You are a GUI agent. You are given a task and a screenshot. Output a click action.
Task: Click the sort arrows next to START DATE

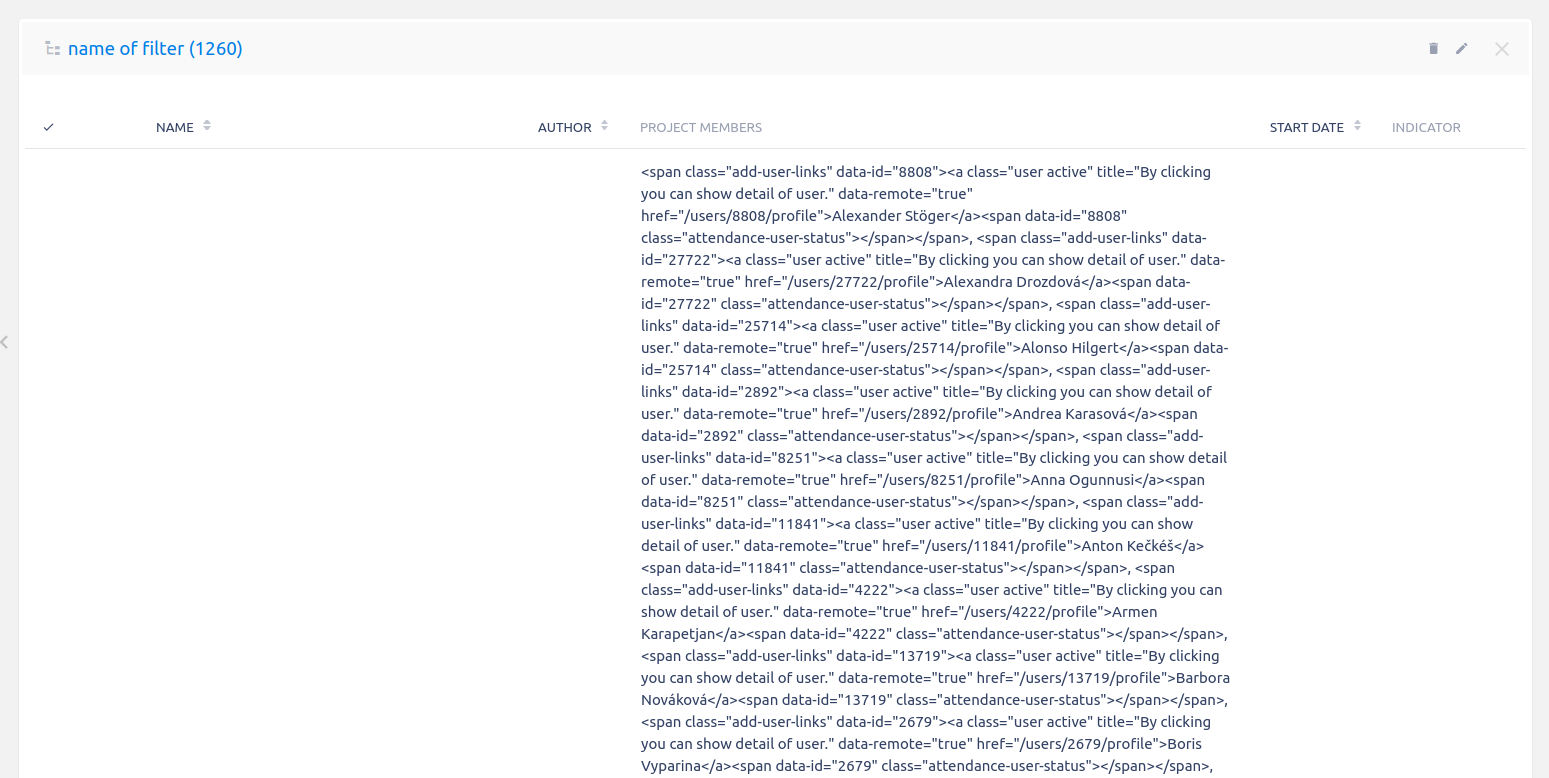pos(1357,126)
